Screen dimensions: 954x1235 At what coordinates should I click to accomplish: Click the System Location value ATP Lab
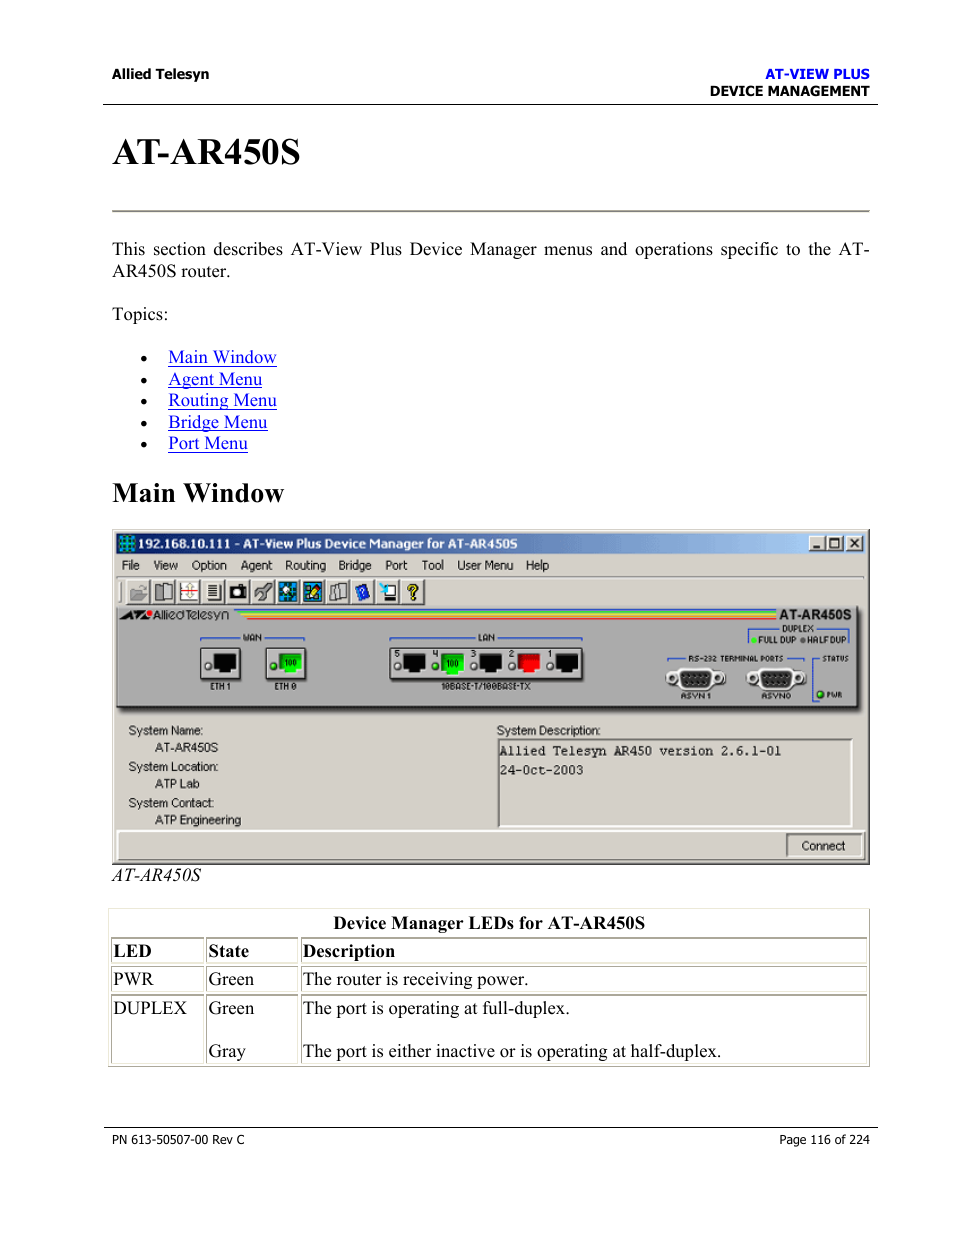pyautogui.click(x=177, y=784)
